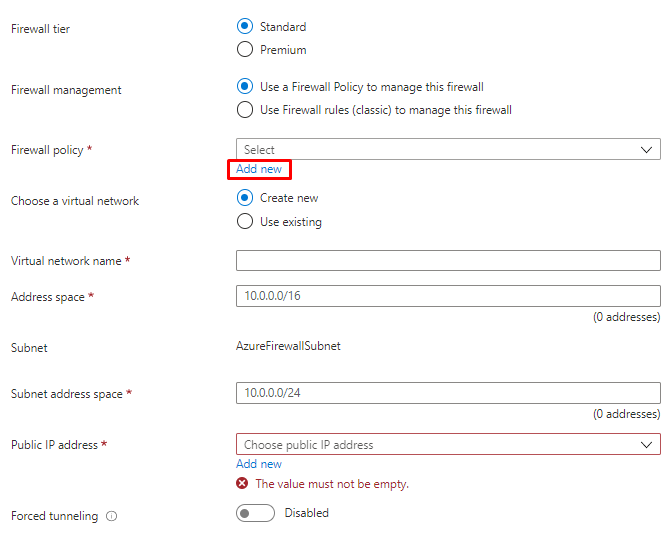Select Create new virtual network
The width and height of the screenshot is (672, 551).
[245, 198]
